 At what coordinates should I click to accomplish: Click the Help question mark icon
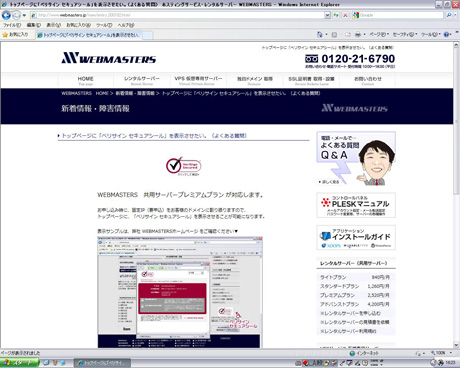(446, 35)
